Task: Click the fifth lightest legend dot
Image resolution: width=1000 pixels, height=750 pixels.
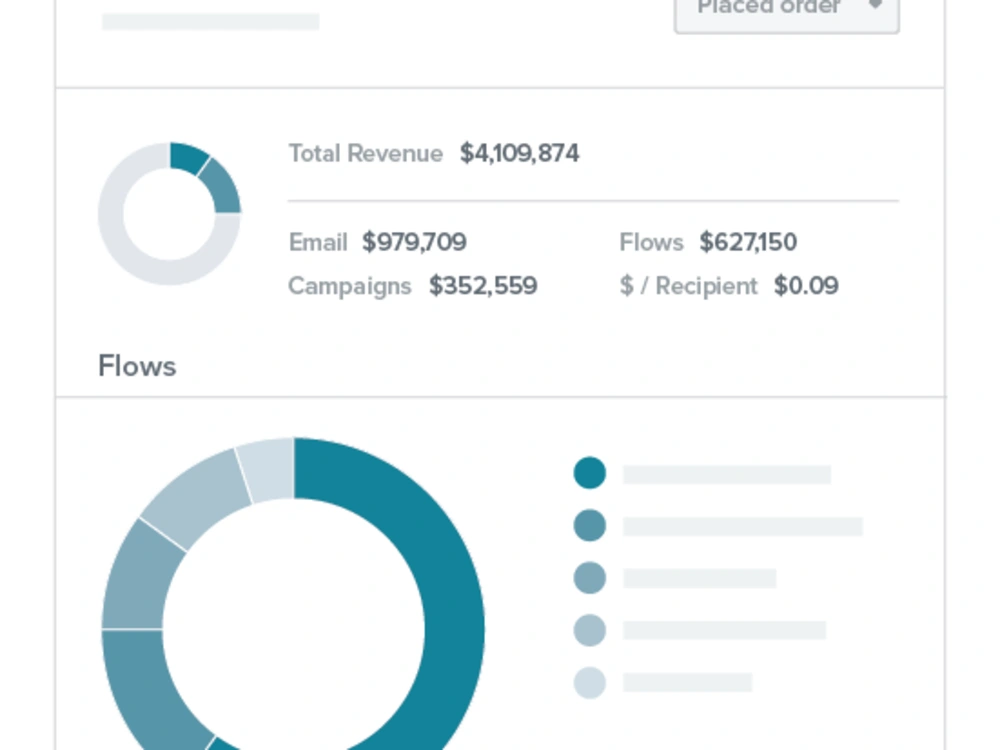Action: [589, 682]
